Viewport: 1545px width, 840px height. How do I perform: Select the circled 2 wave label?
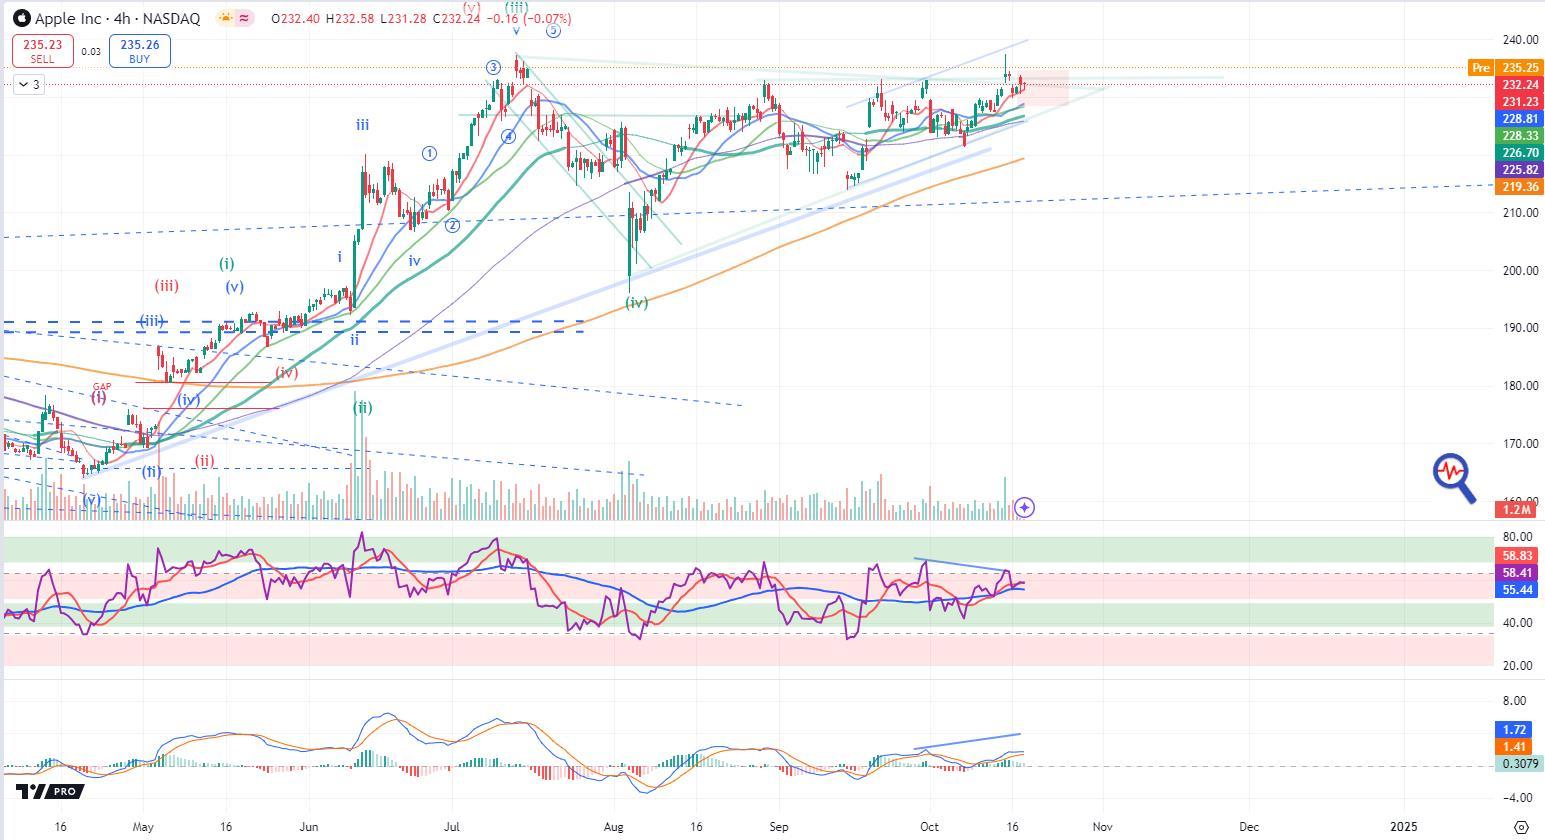[452, 225]
